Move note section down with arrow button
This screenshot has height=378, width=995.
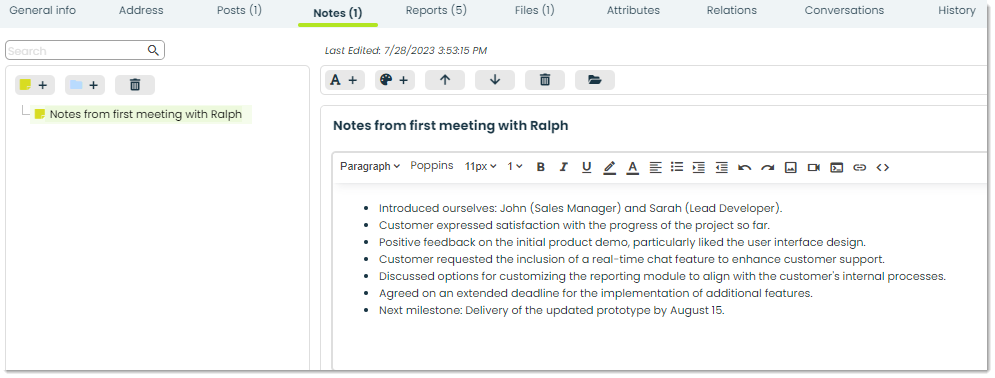(x=495, y=80)
